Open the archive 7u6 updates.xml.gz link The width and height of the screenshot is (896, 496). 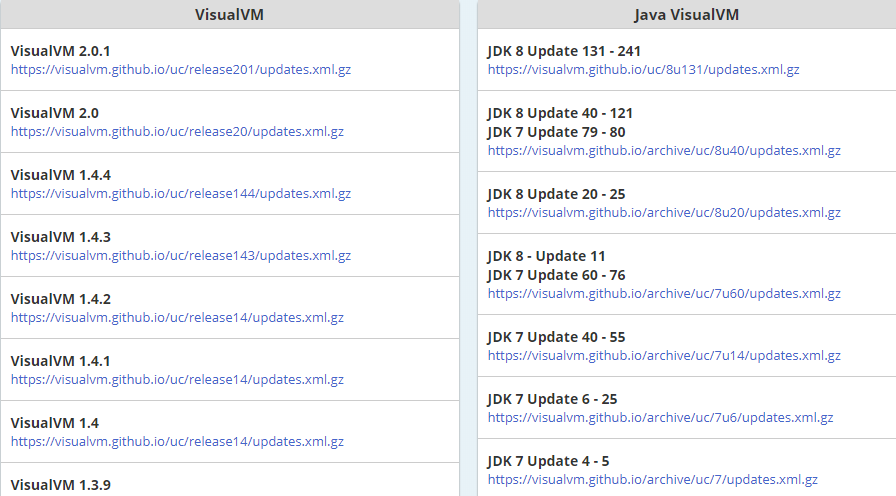[660, 418]
